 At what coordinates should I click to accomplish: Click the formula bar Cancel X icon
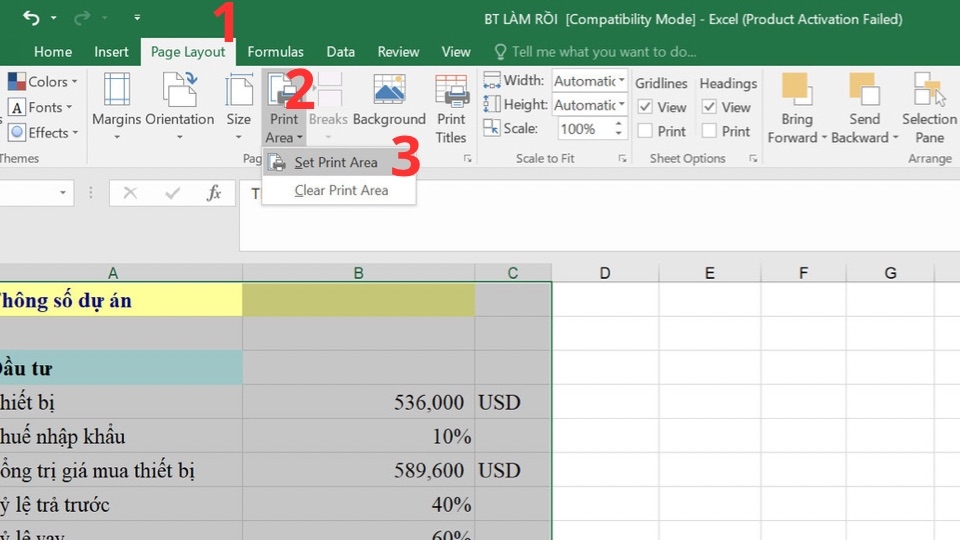[x=130, y=193]
